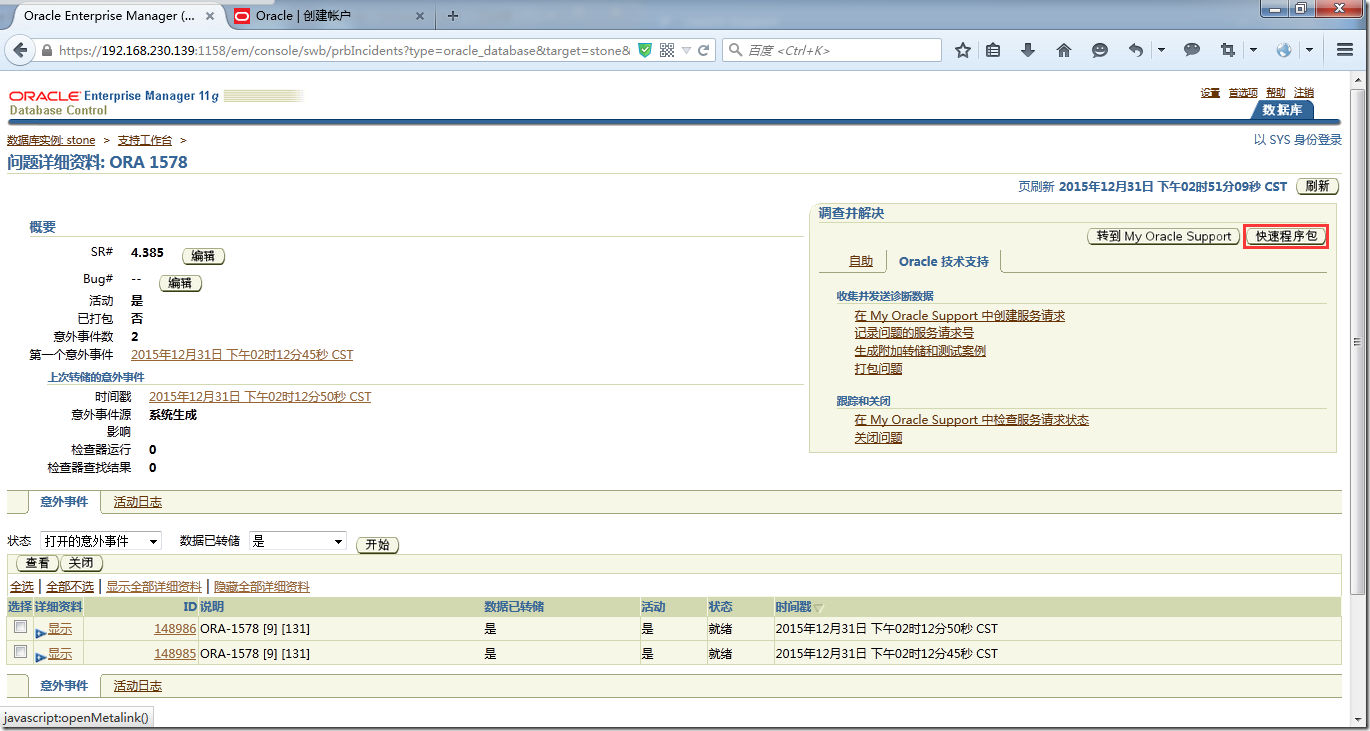The width and height of the screenshot is (1370, 731).
Task: Open dropdown next to crop icon
Action: [1253, 50]
